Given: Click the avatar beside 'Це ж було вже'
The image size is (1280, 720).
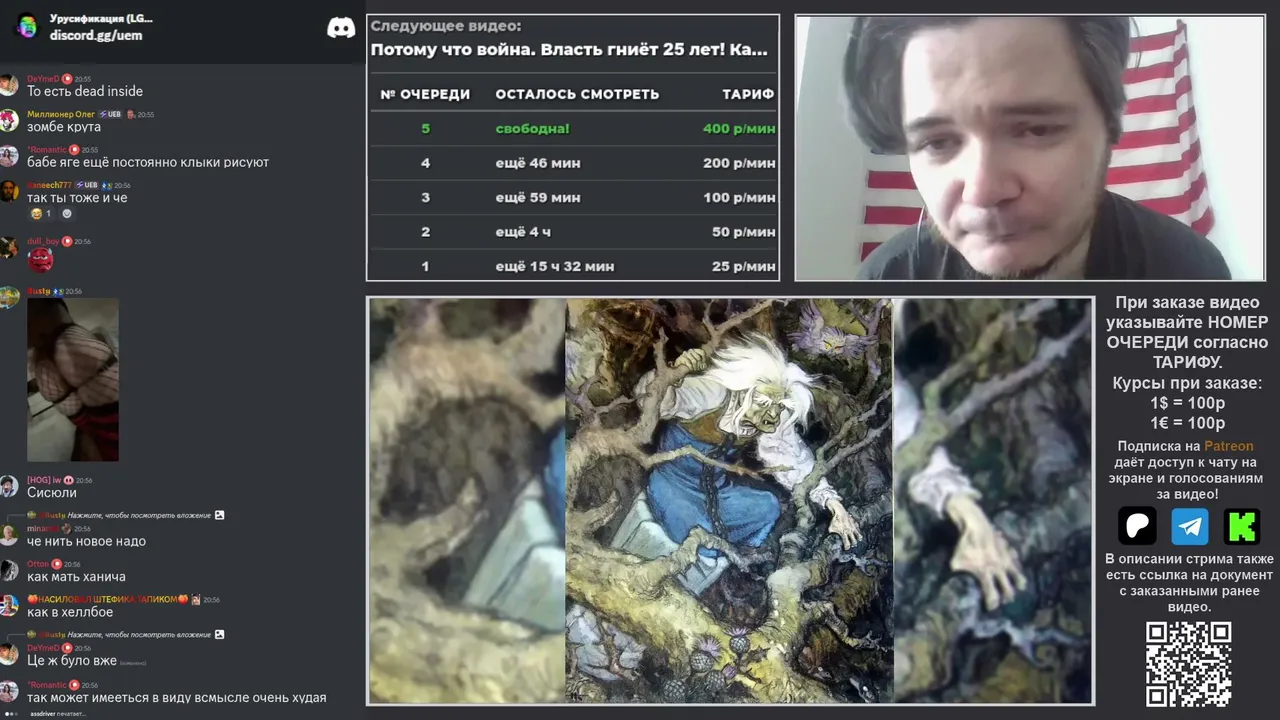Looking at the screenshot, I should [x=8, y=654].
